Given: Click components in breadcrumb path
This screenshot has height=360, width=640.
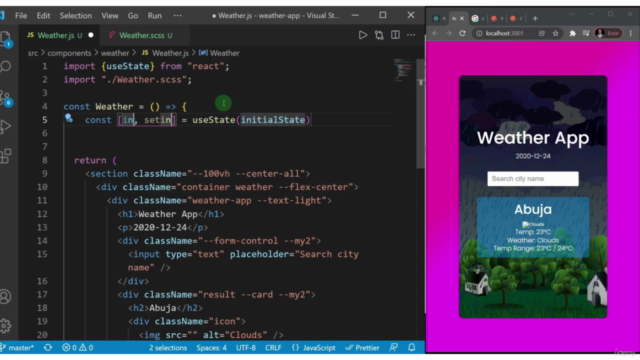Looking at the screenshot, I should point(69,53).
